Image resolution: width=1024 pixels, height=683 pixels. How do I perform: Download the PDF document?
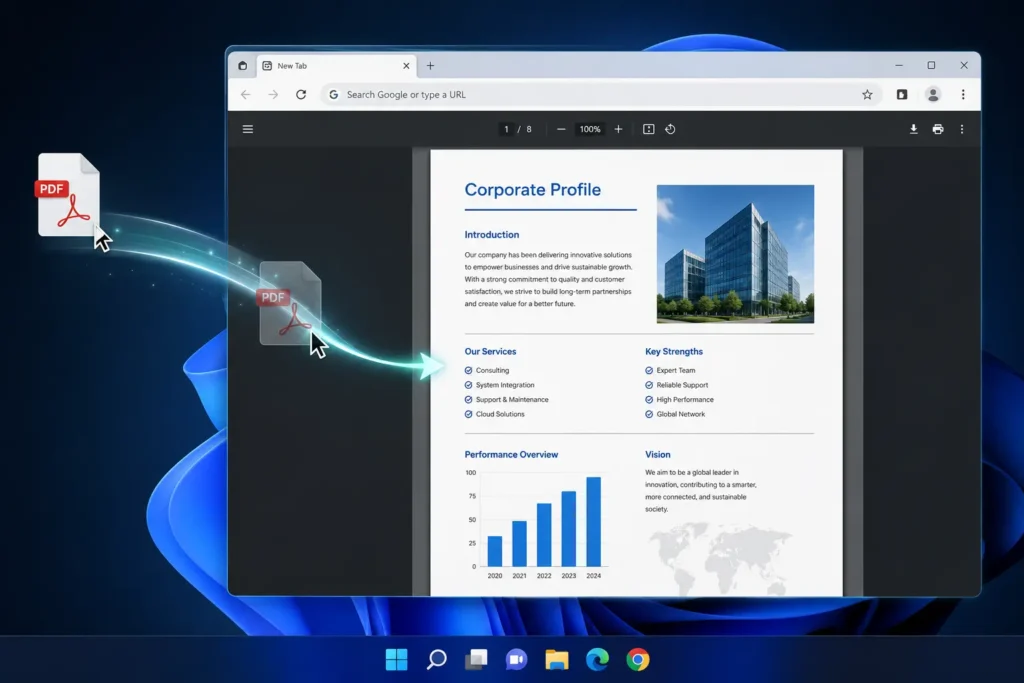point(914,129)
